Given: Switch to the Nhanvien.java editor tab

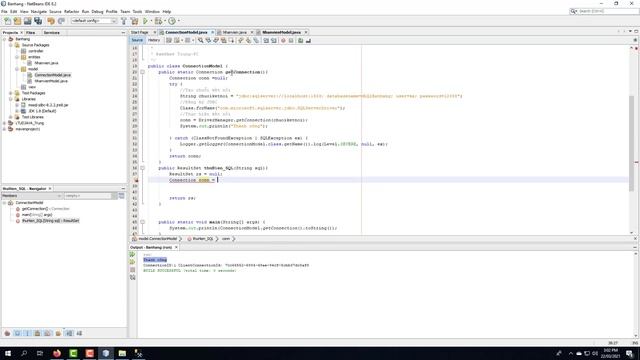Looking at the screenshot, I should (x=234, y=32).
